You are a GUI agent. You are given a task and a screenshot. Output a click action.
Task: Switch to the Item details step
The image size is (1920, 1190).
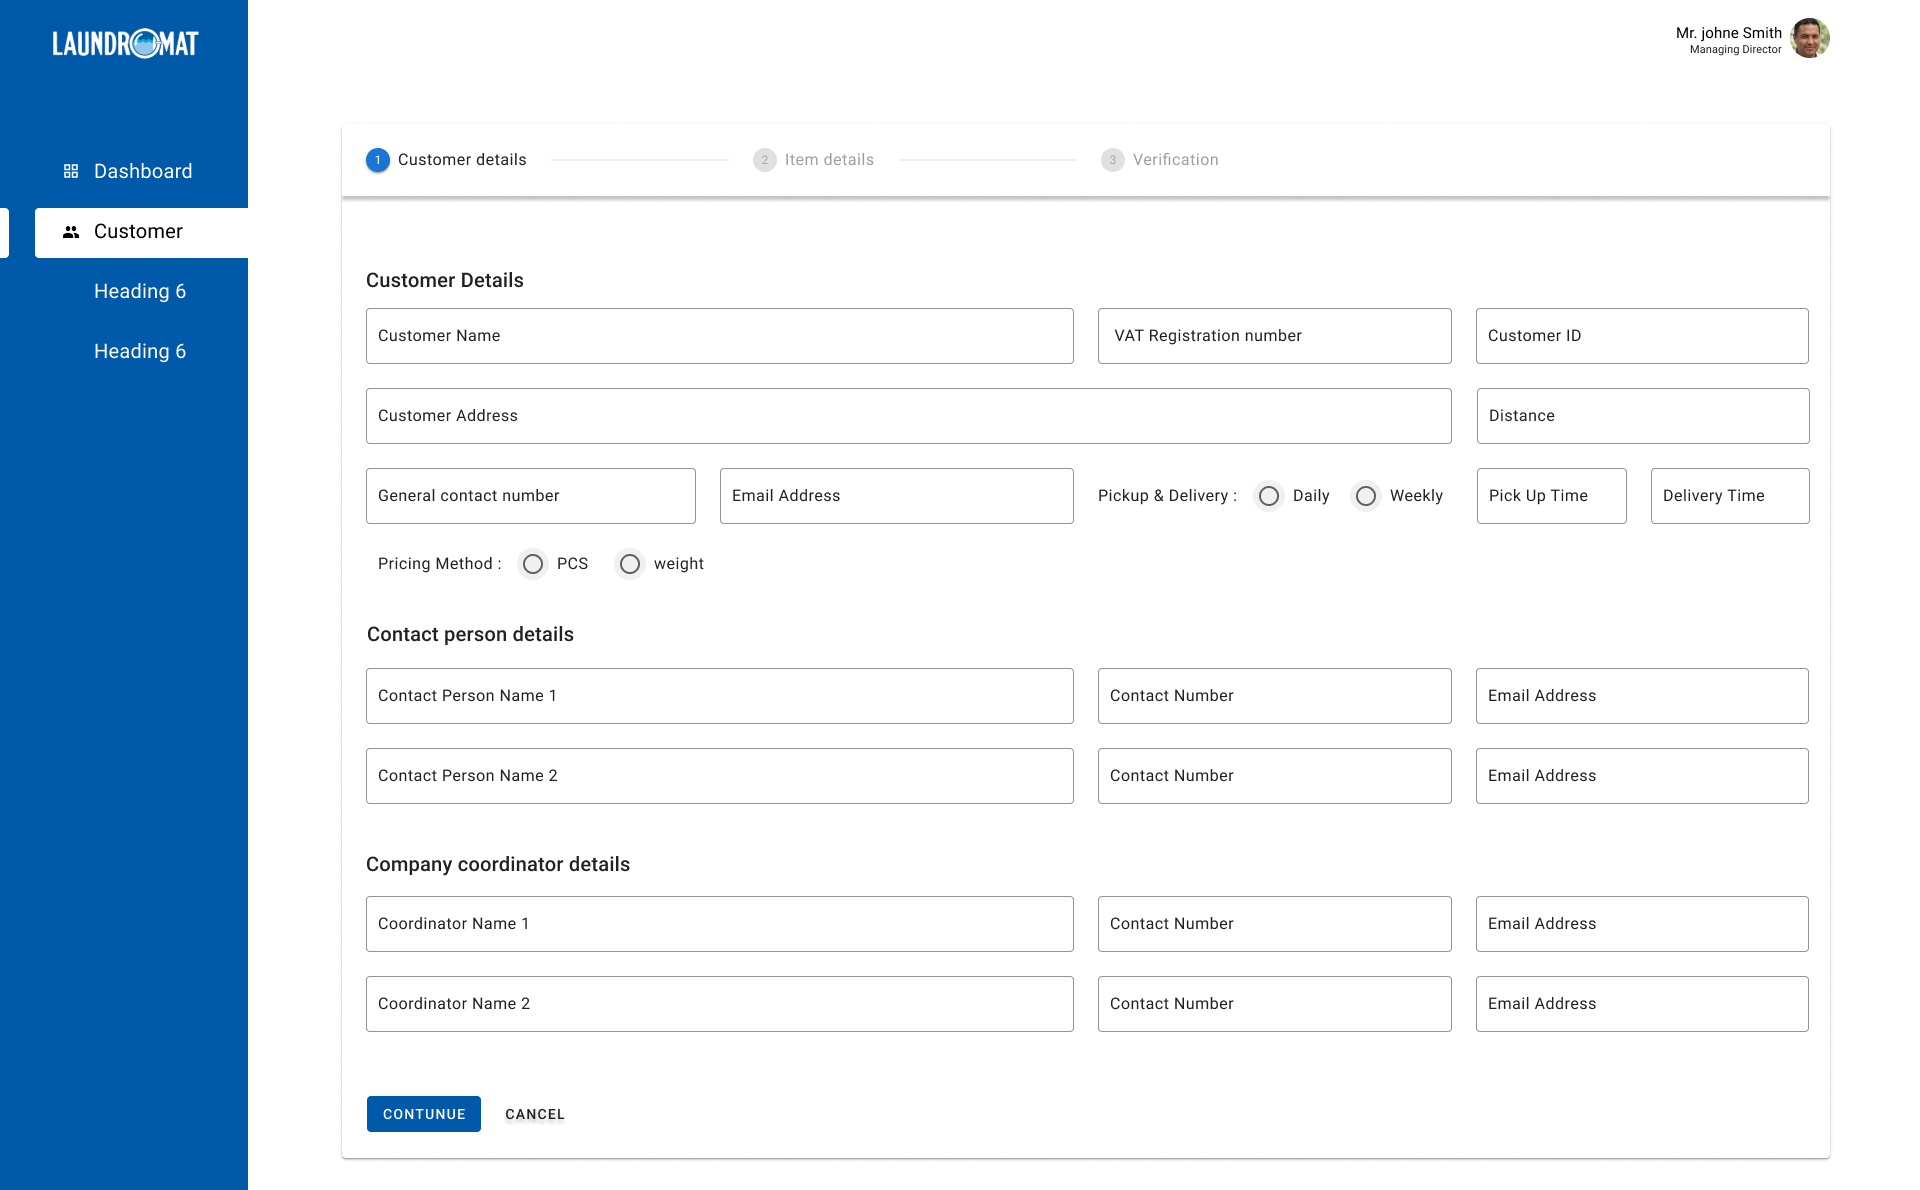[x=828, y=159]
